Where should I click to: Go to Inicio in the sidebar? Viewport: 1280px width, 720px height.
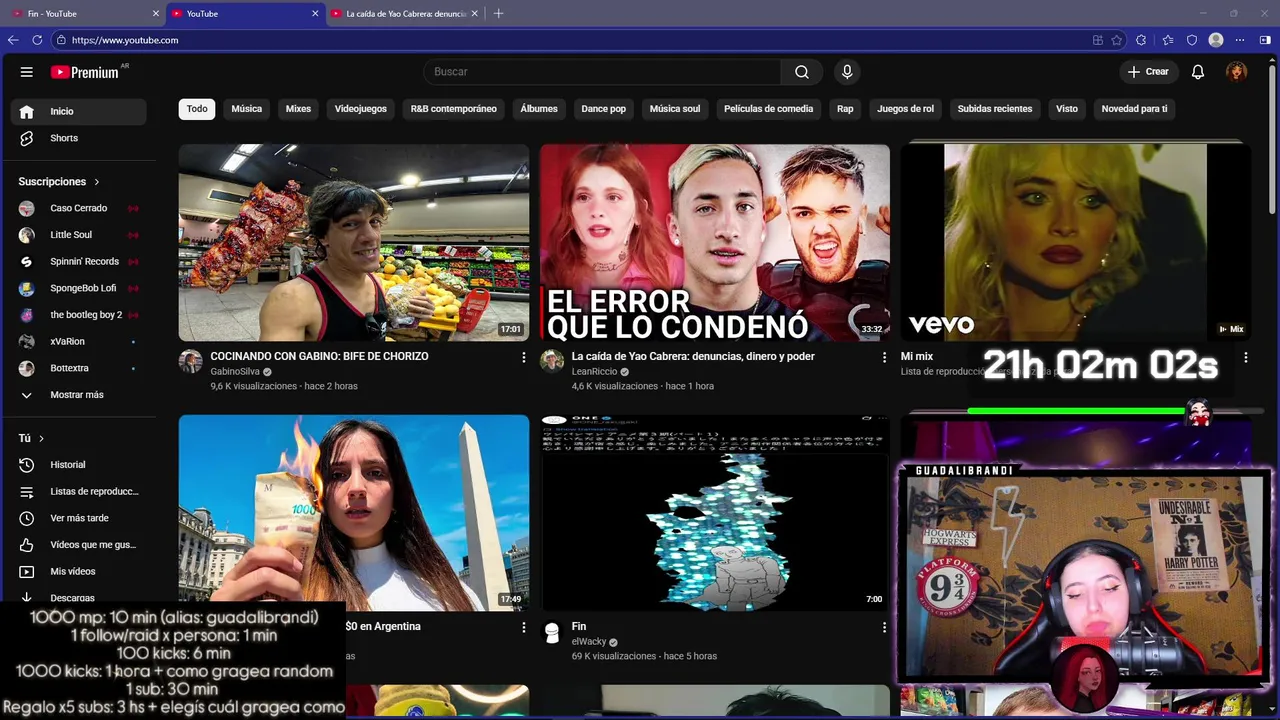(78, 111)
